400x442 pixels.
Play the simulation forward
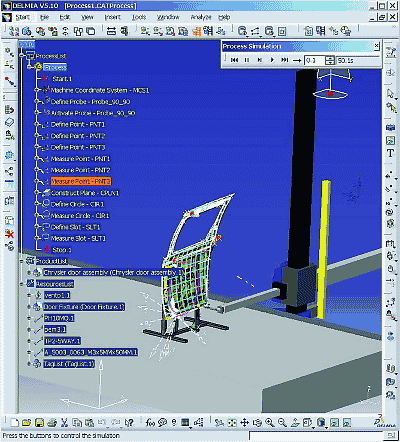(272, 60)
